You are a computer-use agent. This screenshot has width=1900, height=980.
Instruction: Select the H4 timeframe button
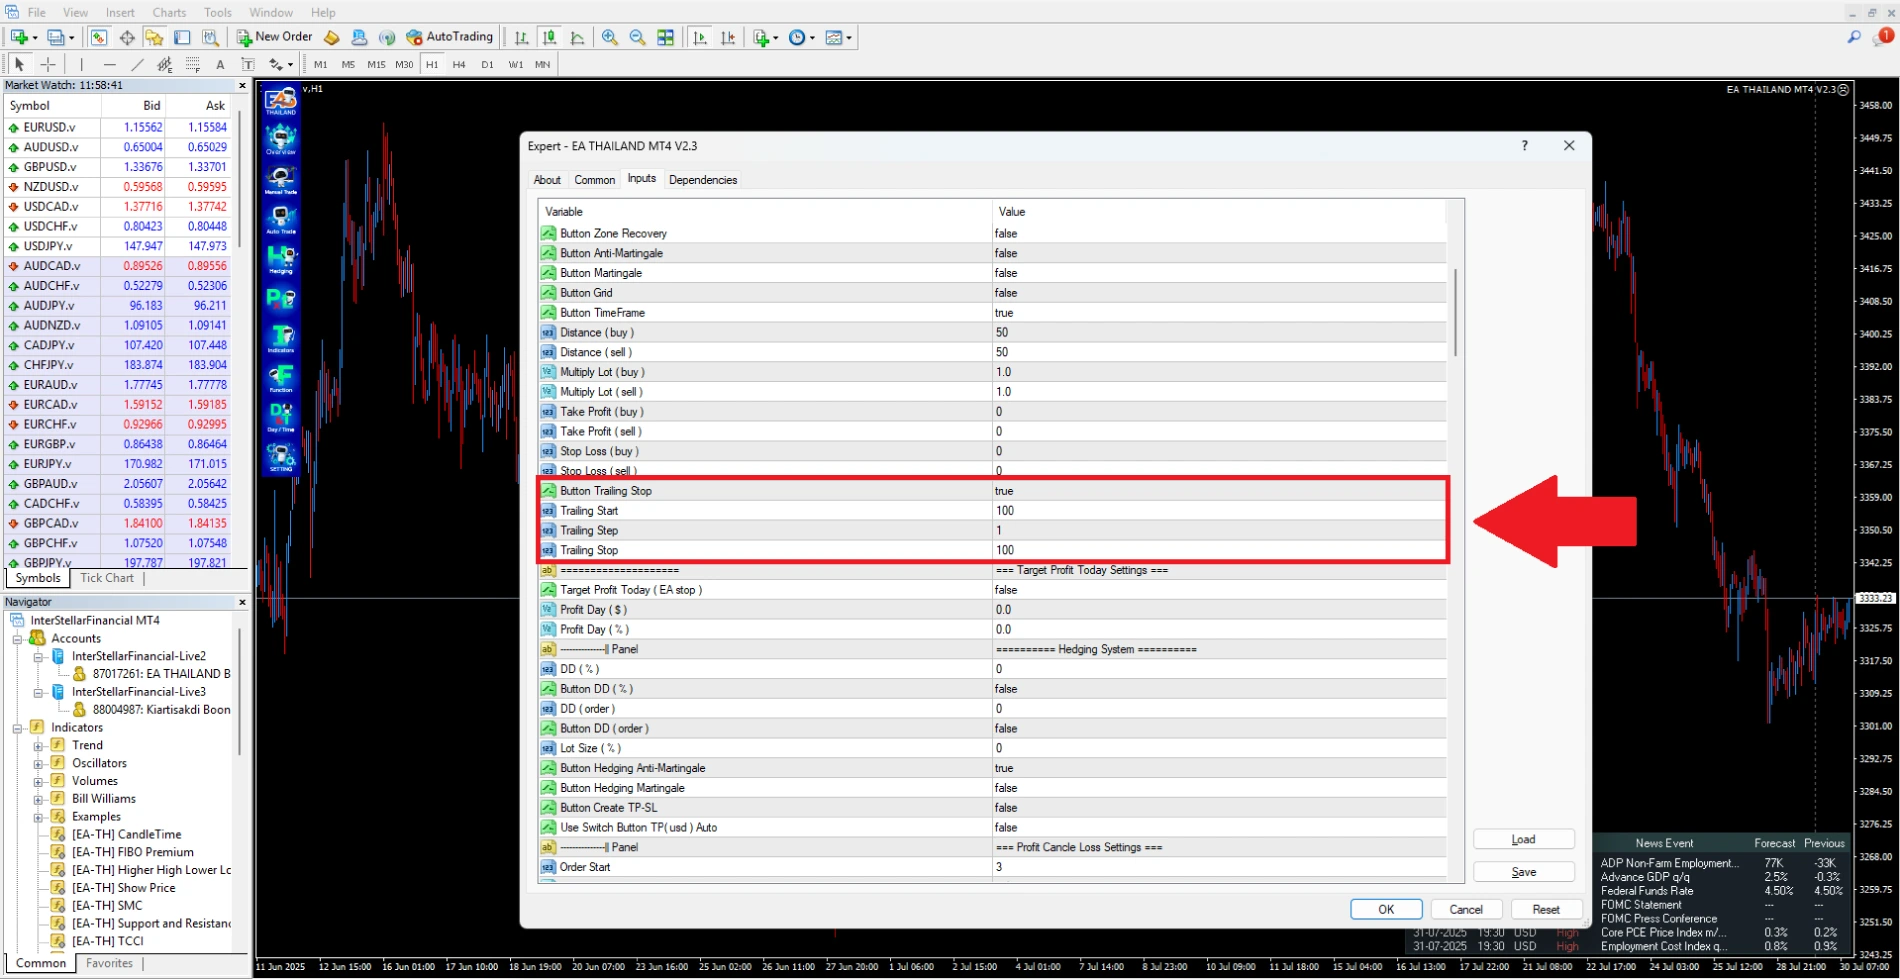[x=459, y=64]
